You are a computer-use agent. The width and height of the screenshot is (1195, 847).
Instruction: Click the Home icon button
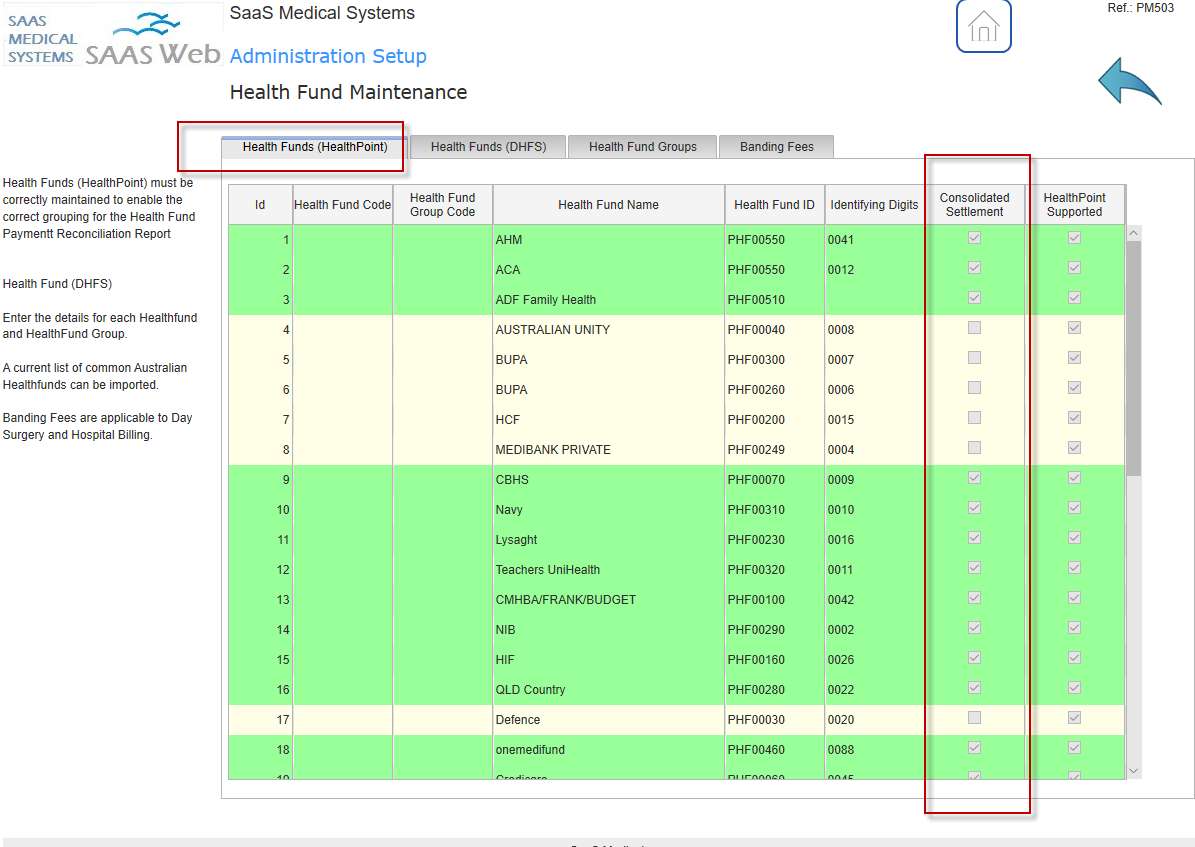point(983,26)
